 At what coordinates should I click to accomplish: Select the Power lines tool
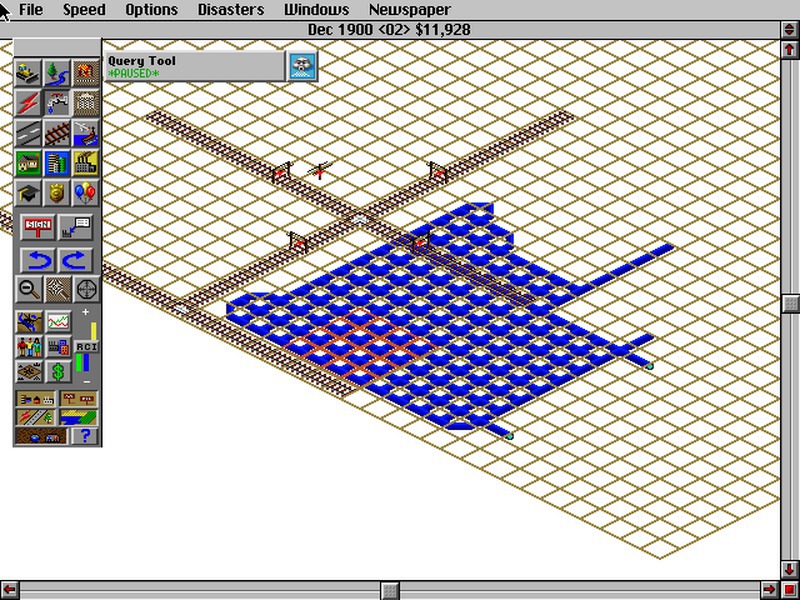(28, 103)
